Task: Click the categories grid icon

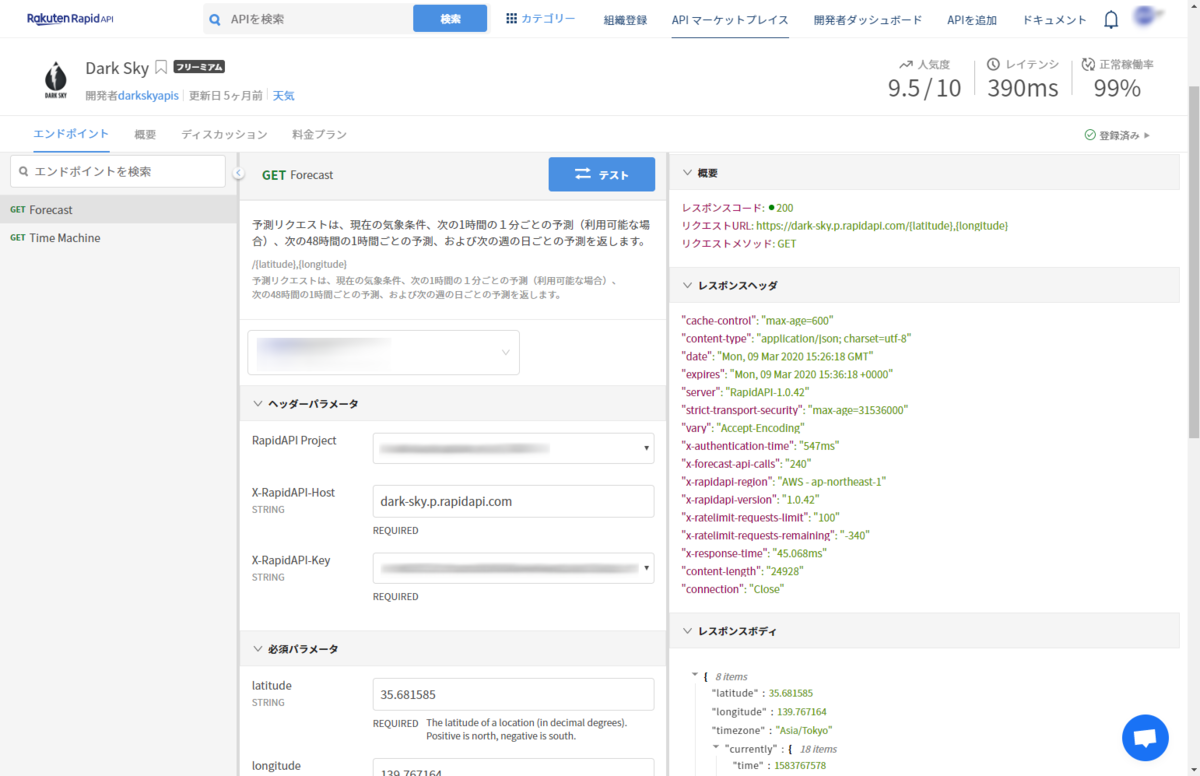Action: pyautogui.click(x=512, y=18)
